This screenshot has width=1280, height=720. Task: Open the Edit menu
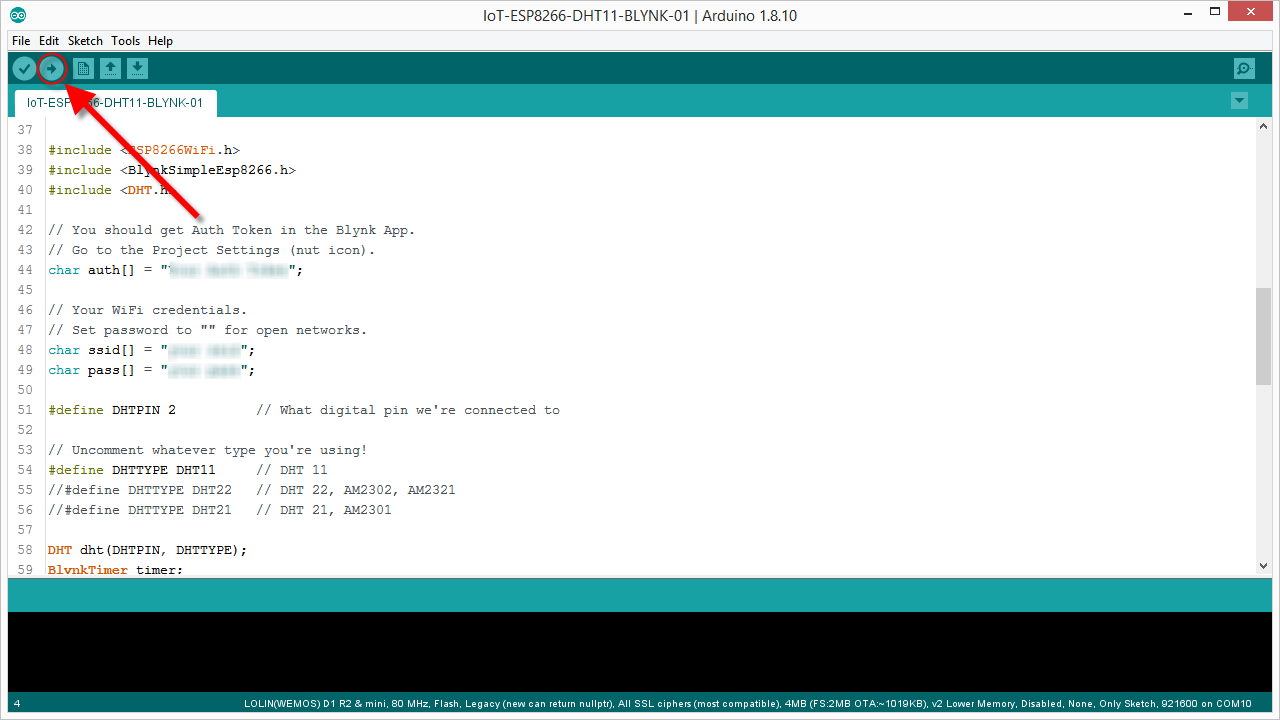49,41
